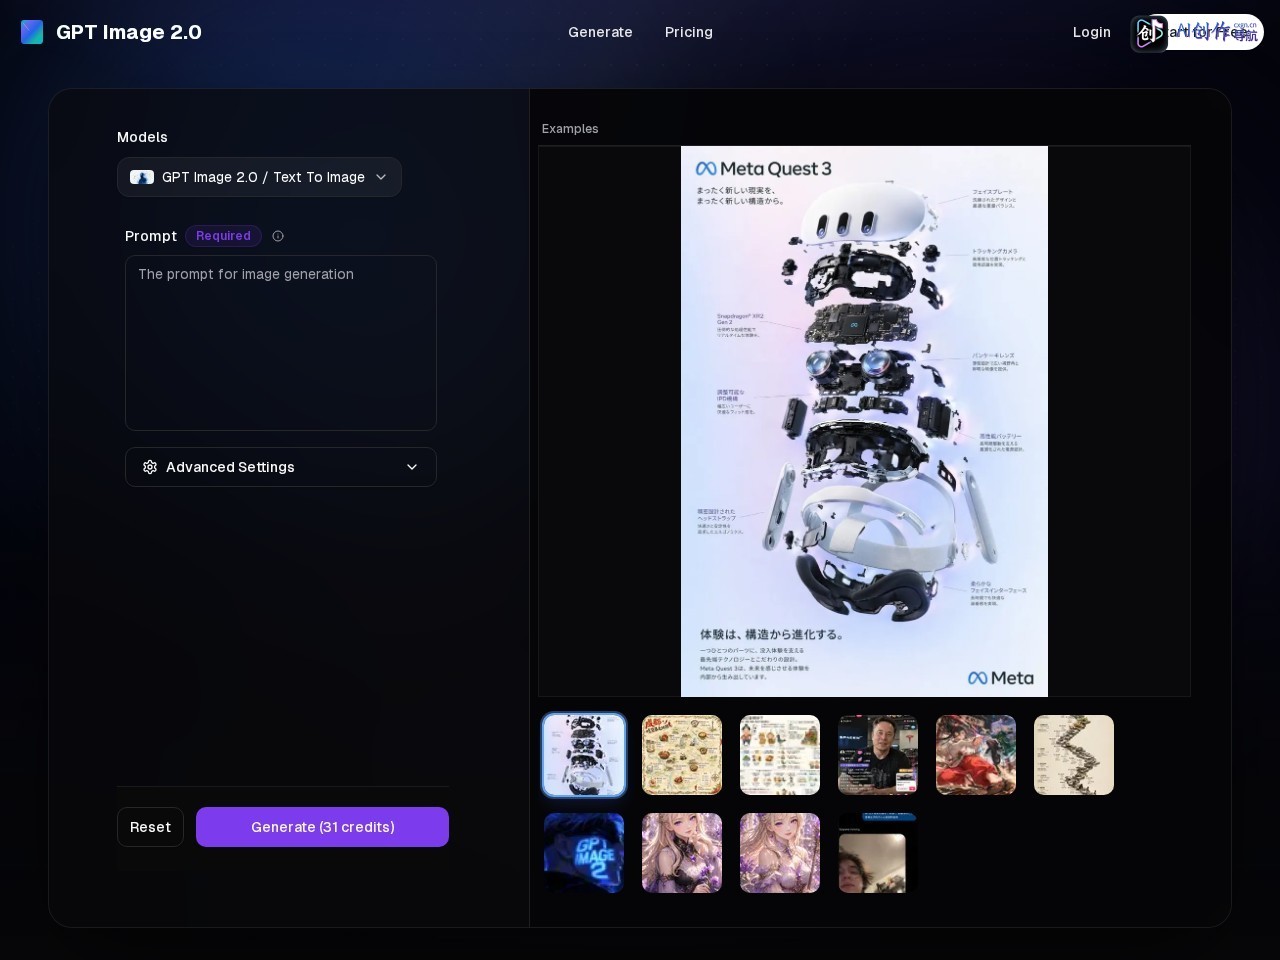Viewport: 1280px width, 960px height.
Task: Click the info icon next to Prompt
Action: tap(278, 236)
